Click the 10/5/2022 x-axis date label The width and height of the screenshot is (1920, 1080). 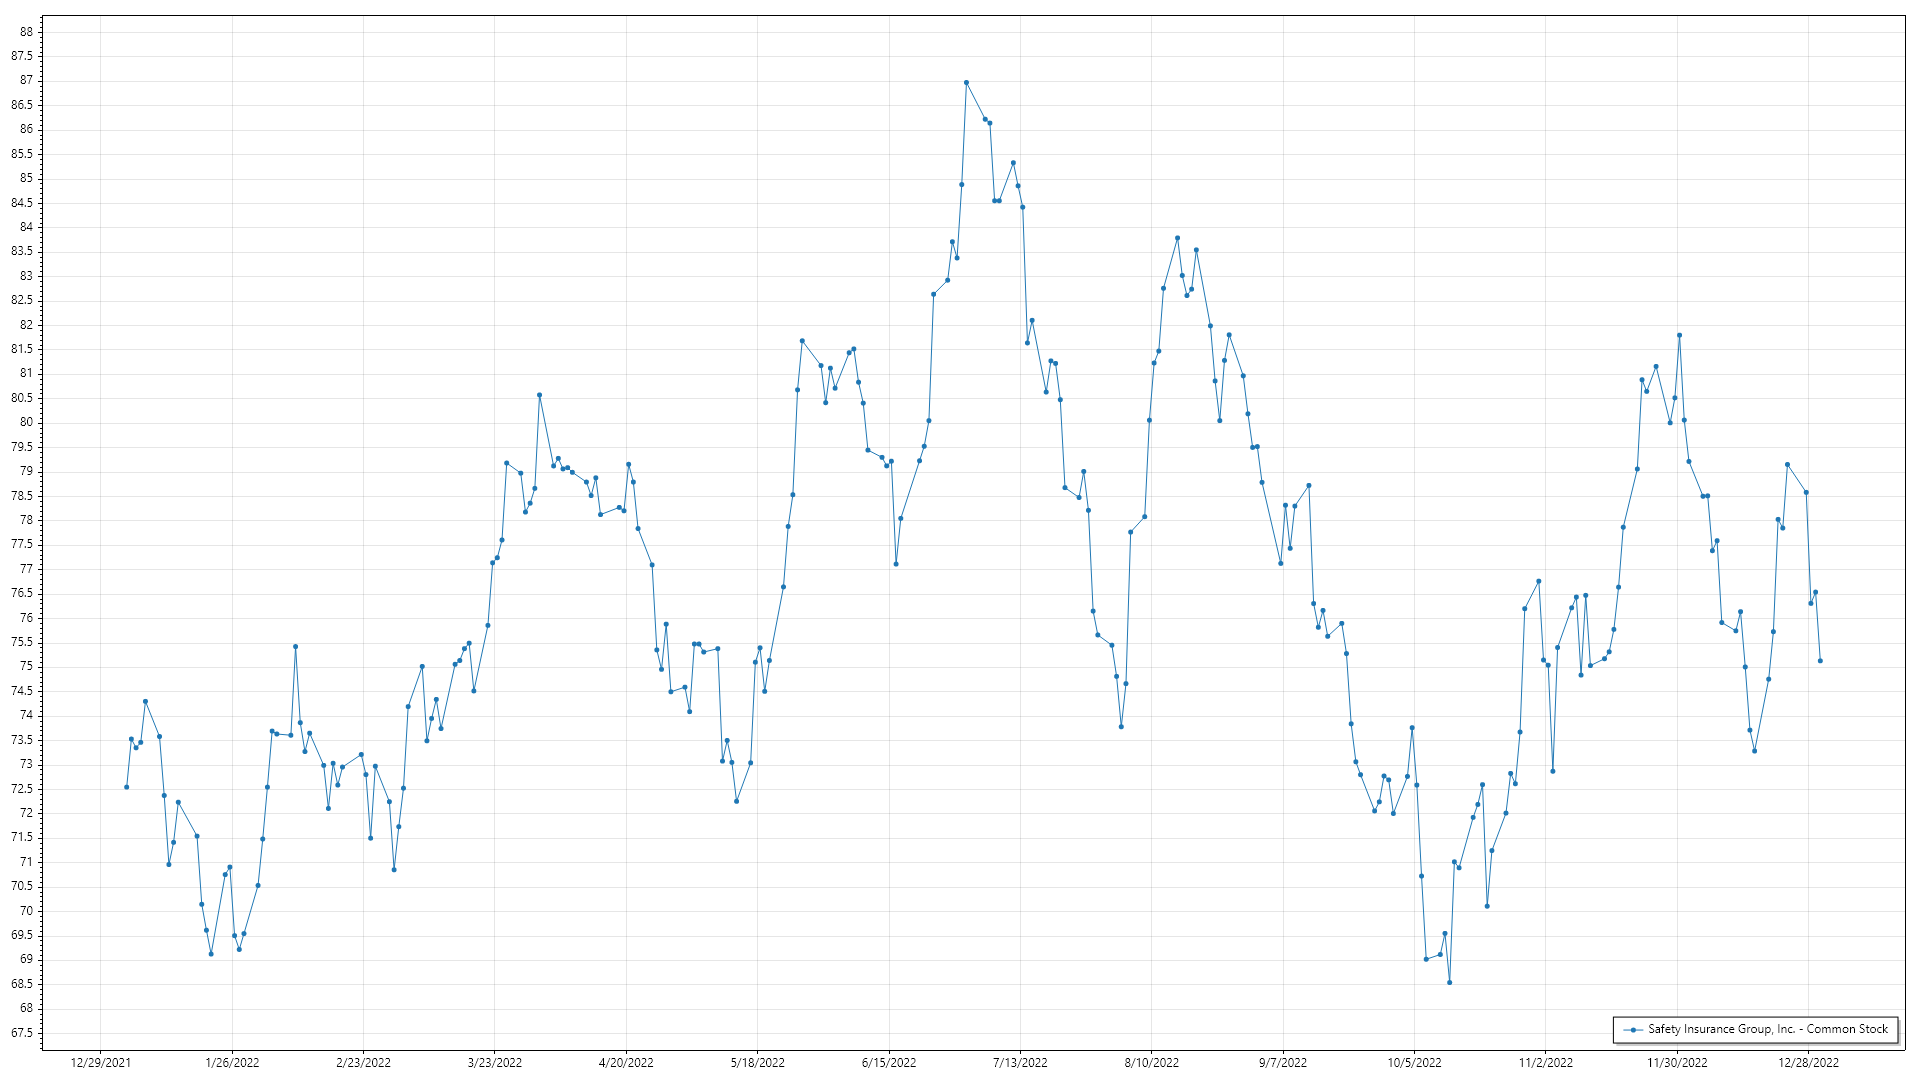[x=1414, y=1063]
